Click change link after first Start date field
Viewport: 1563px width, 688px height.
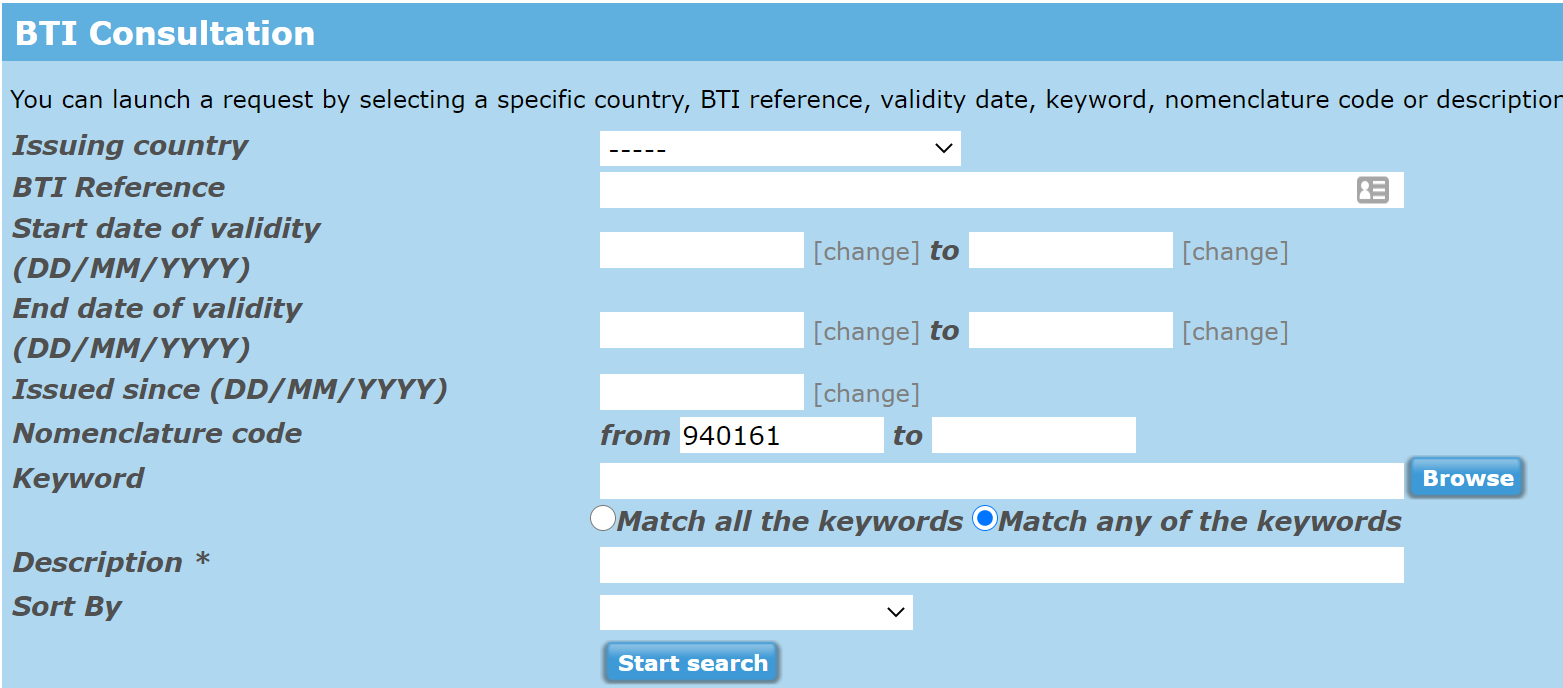click(866, 251)
